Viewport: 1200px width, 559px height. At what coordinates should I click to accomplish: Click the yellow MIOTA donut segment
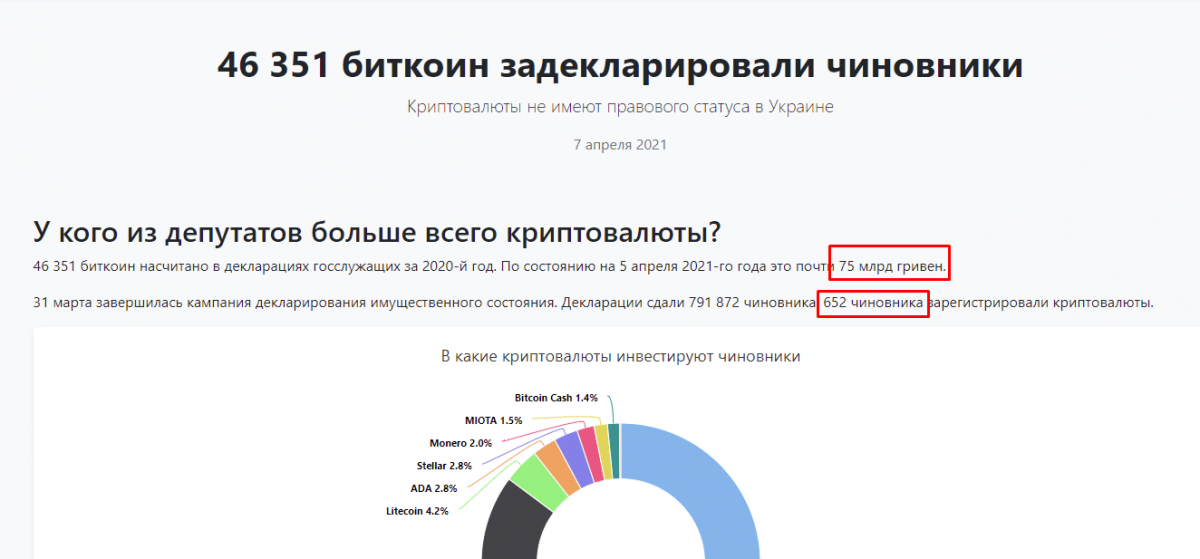pos(603,451)
